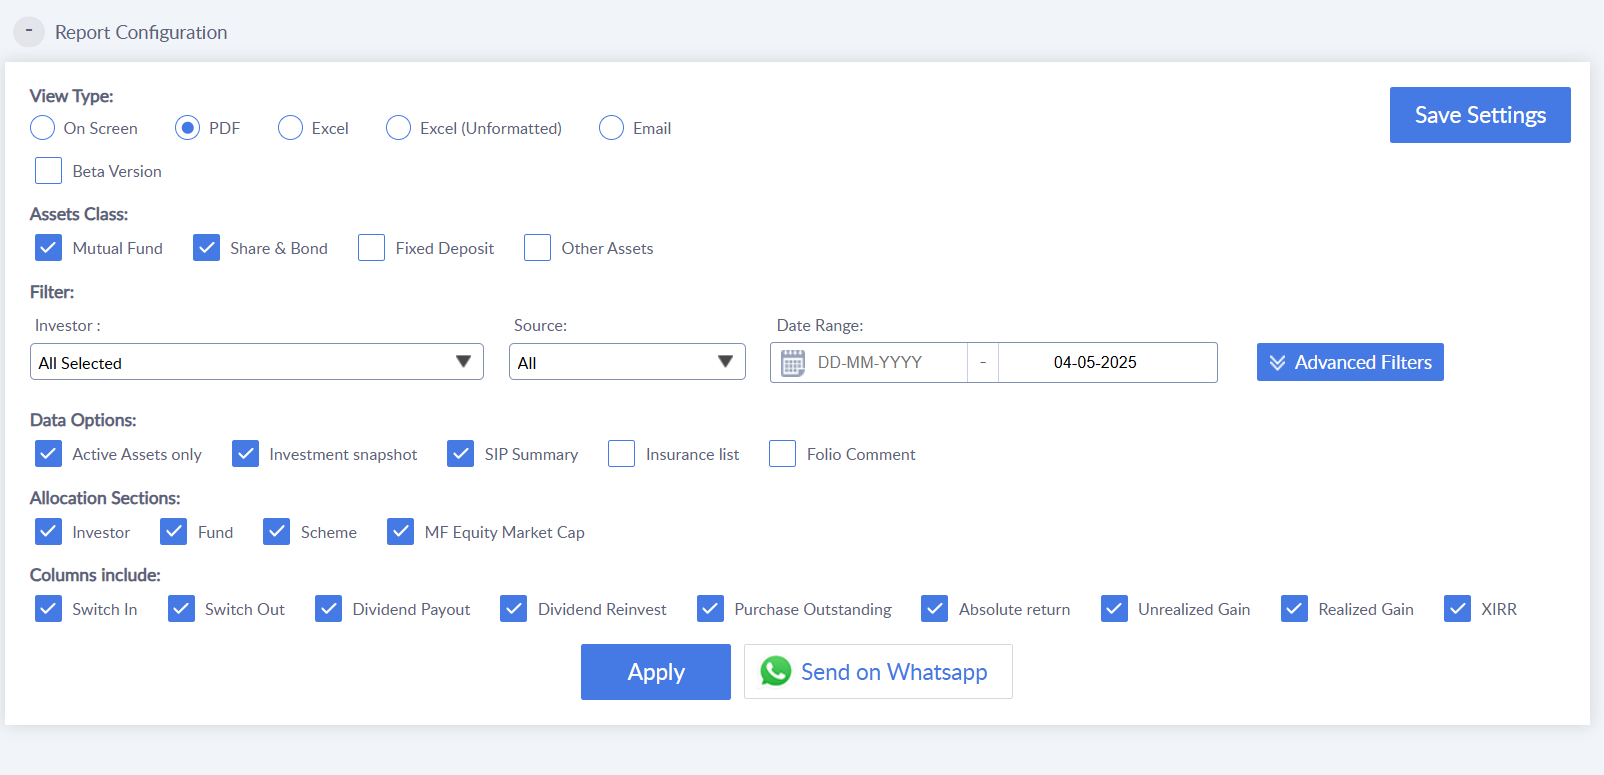1604x775 pixels.
Task: Uncheck the Share & Bond checkbox
Action: click(x=206, y=248)
